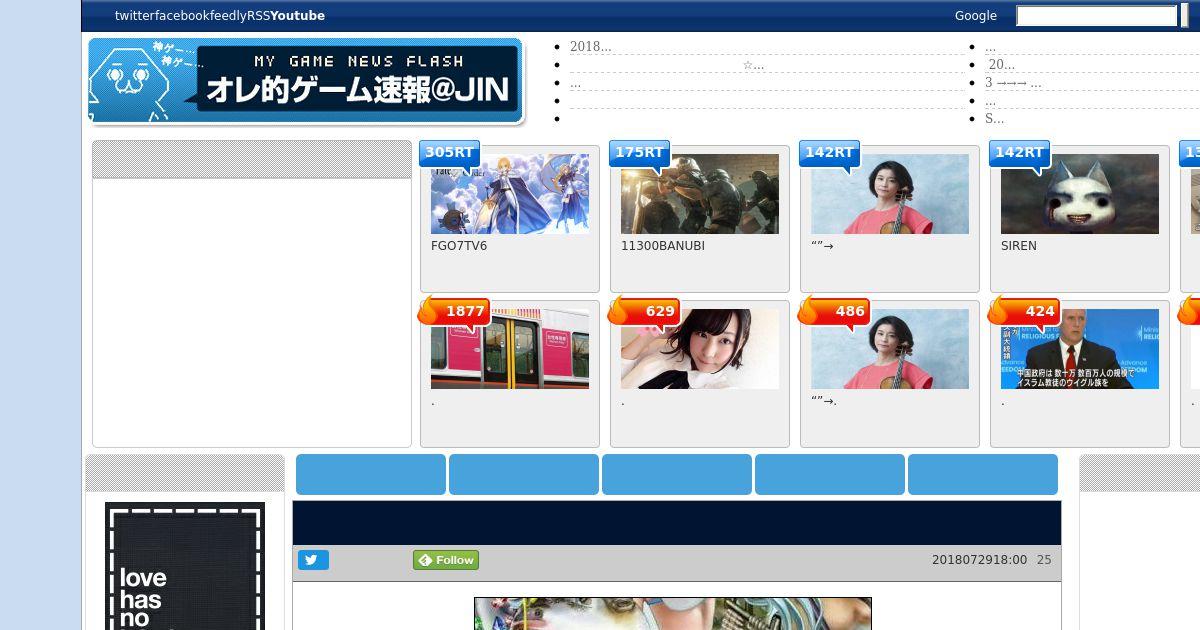Open the FGO anime thumbnail with 305RT
This screenshot has width=1200, height=630.
[510, 194]
